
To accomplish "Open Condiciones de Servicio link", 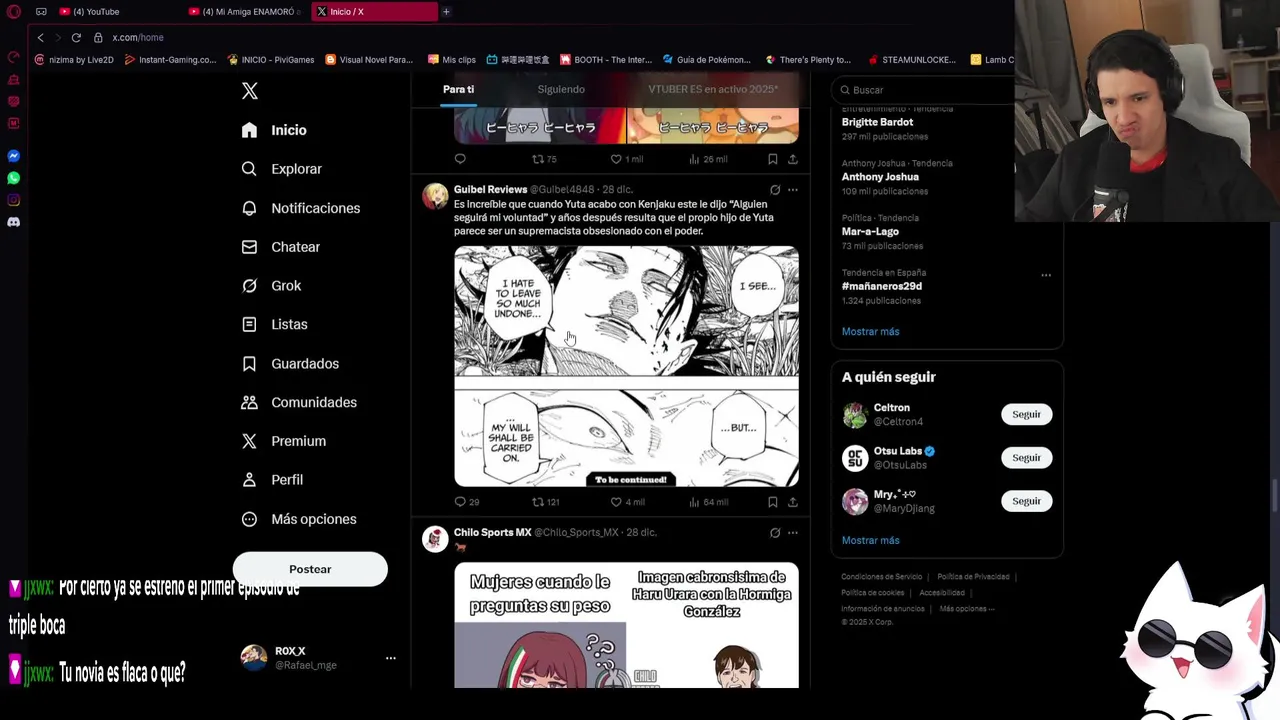I will (x=881, y=577).
